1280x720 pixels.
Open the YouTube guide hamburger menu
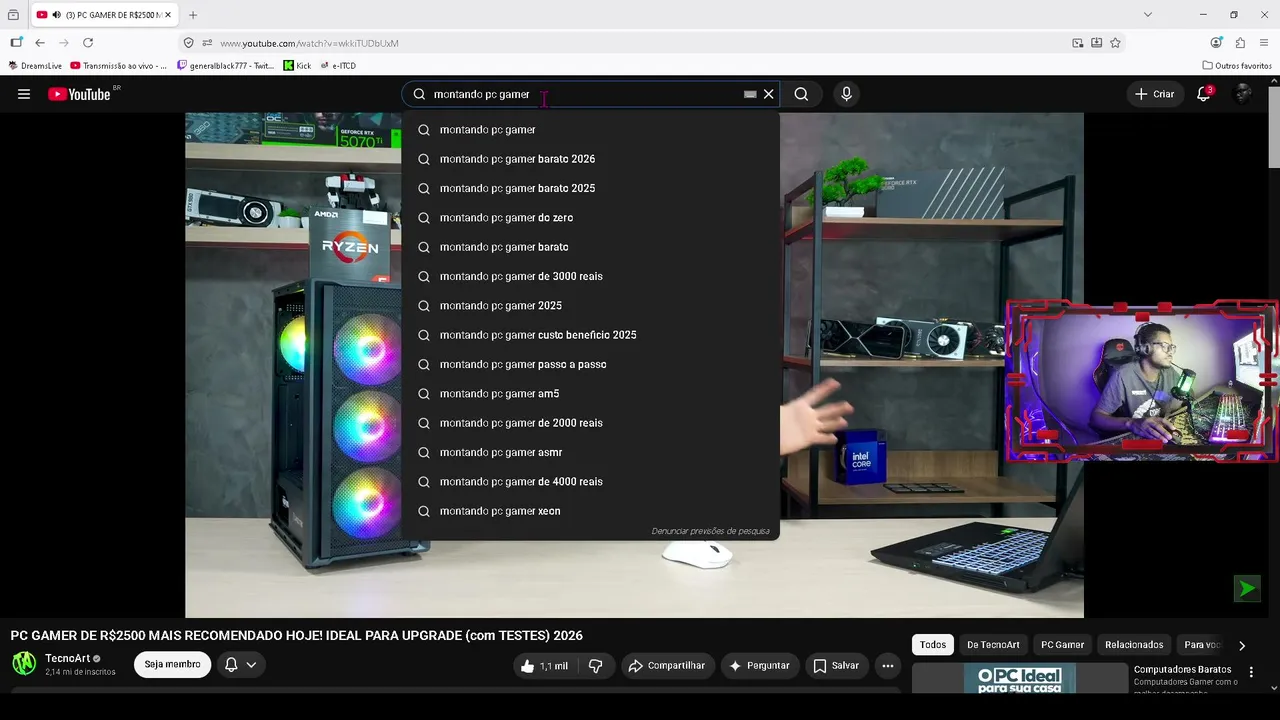tap(24, 94)
